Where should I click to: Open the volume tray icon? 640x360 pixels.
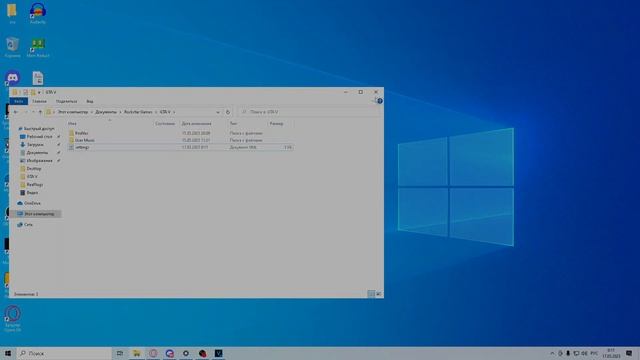coord(584,353)
